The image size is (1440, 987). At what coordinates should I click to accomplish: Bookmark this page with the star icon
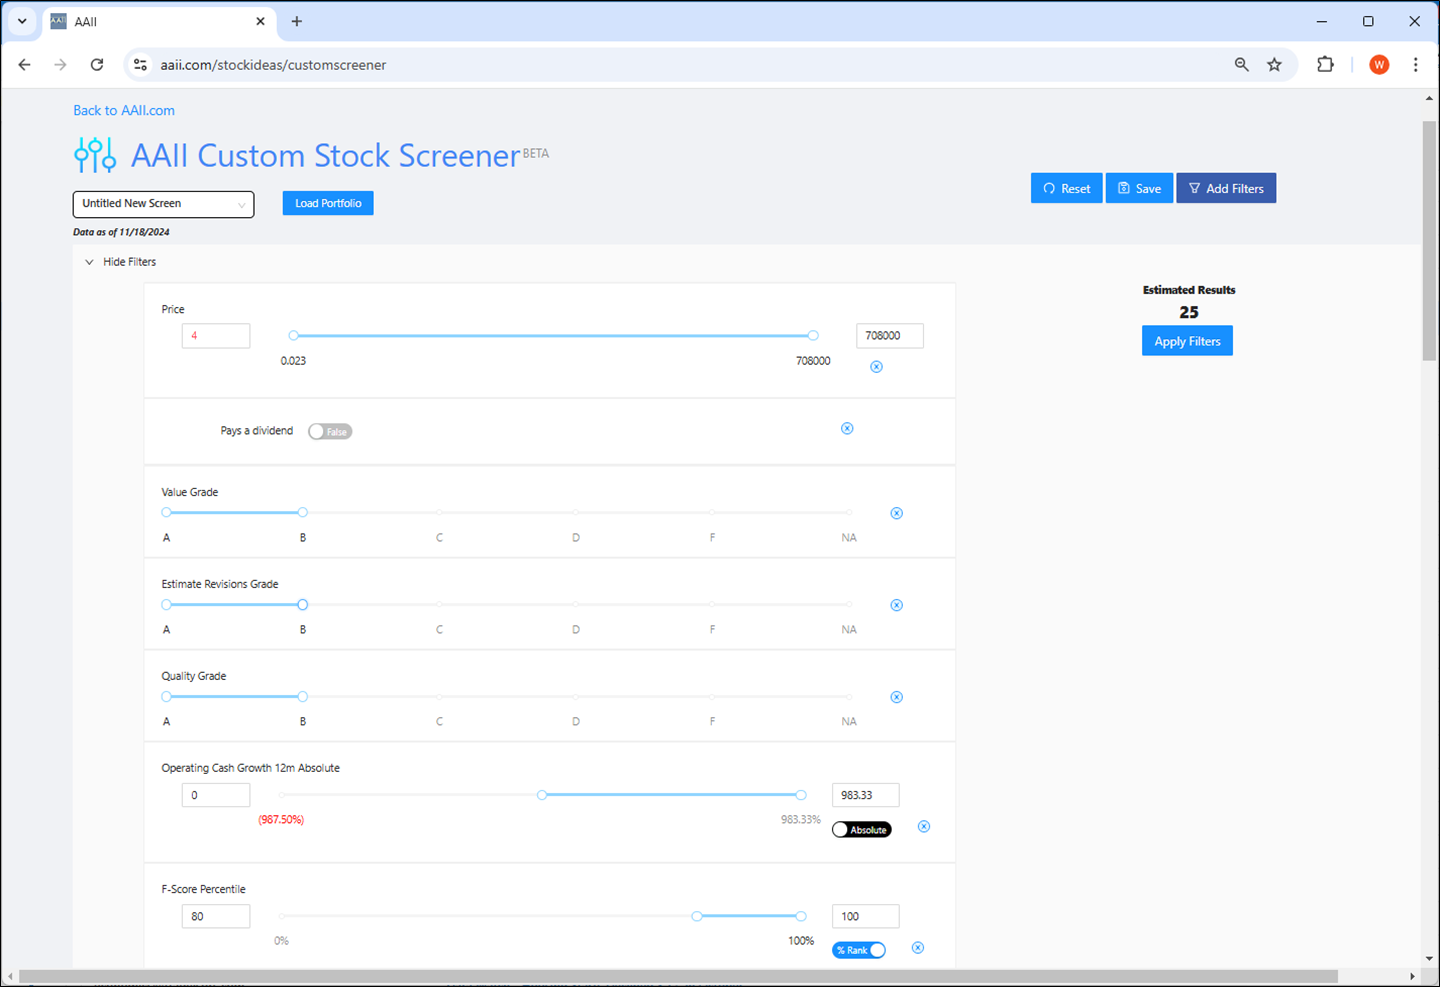point(1274,65)
